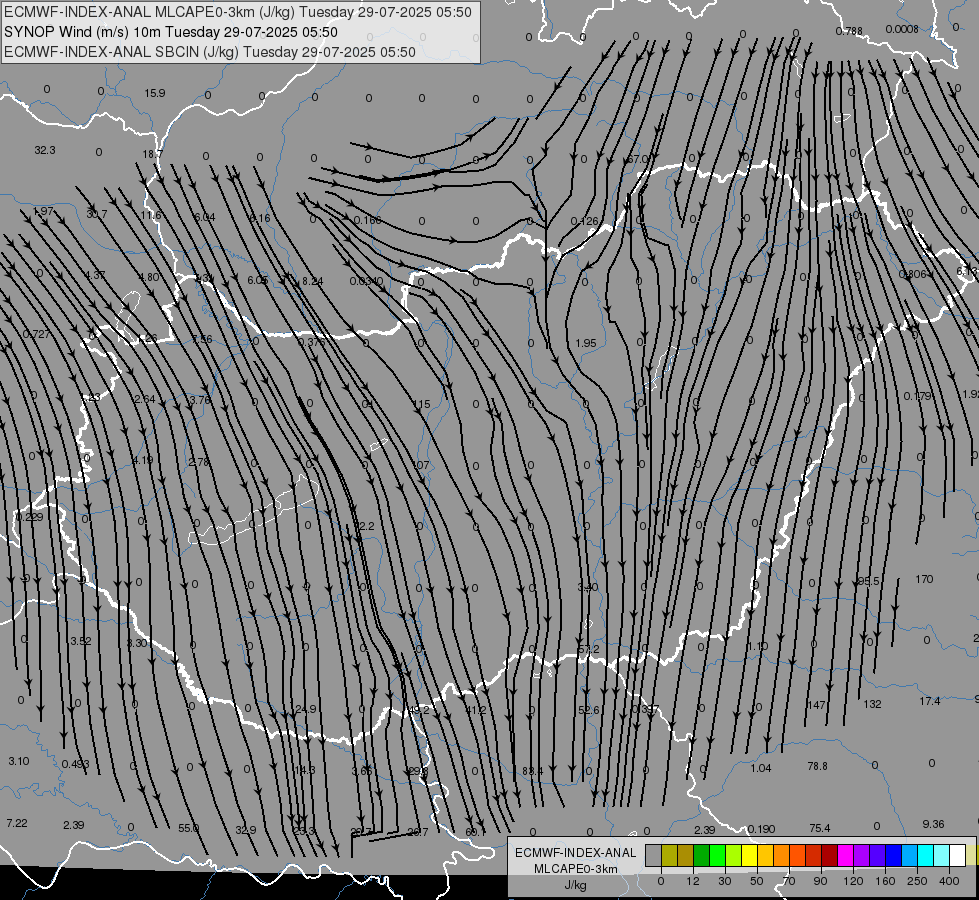Click the magenta legend swatch
The image size is (979, 900).
pyautogui.click(x=845, y=855)
